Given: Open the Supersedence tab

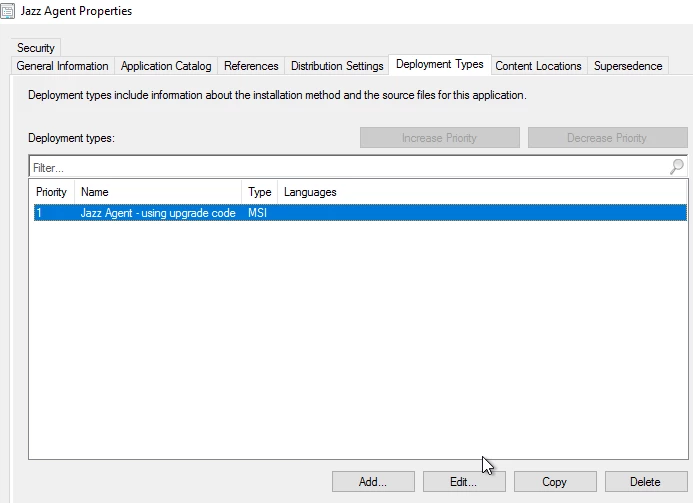Looking at the screenshot, I should [x=628, y=66].
